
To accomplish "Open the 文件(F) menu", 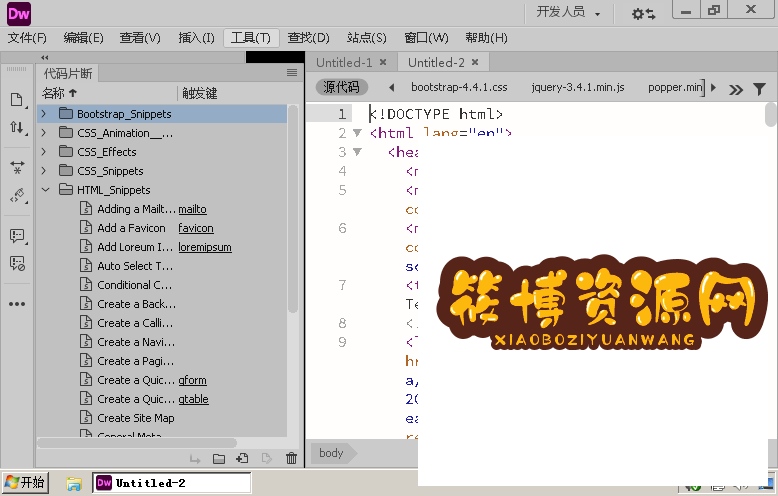I will [27, 38].
